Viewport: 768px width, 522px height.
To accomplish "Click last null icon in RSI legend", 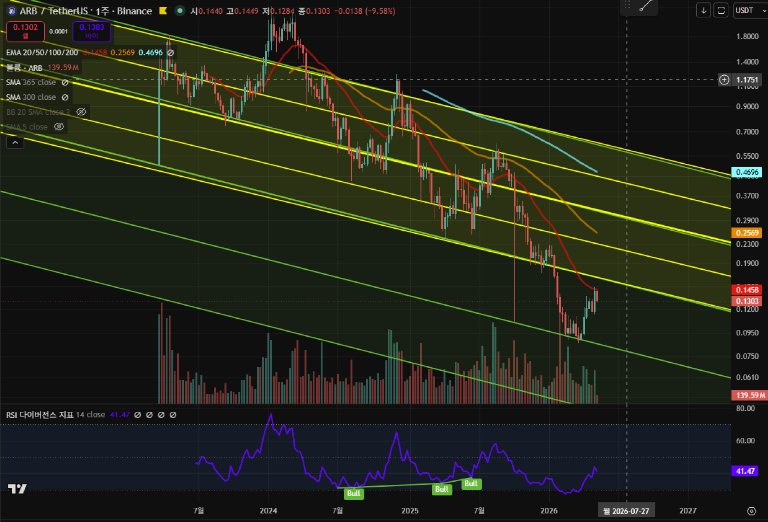I will coord(173,415).
